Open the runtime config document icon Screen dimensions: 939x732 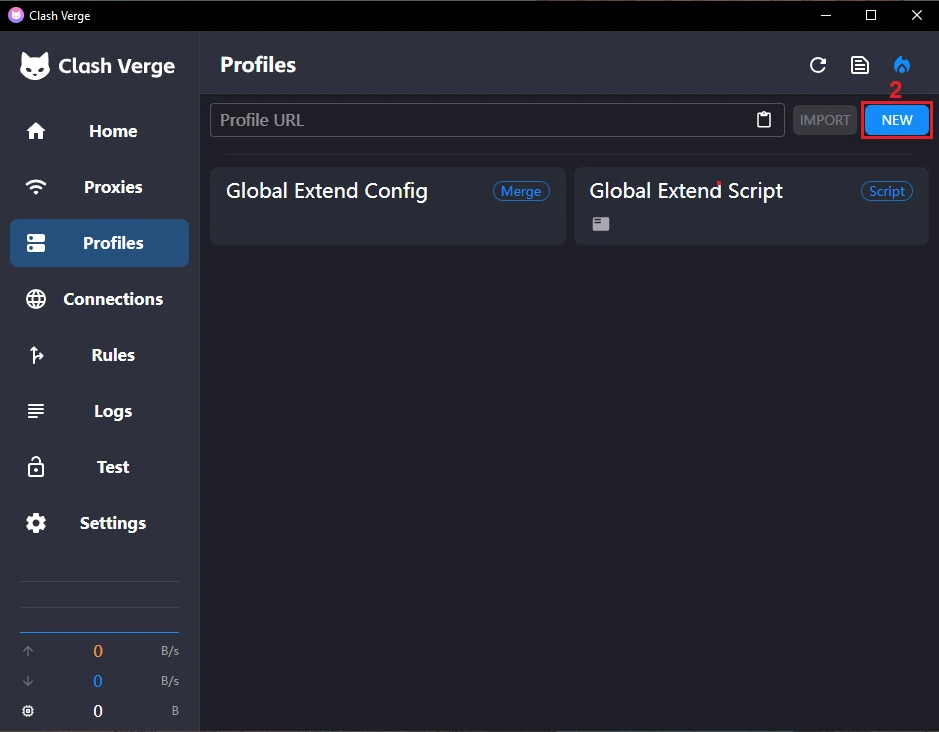pyautogui.click(x=859, y=65)
